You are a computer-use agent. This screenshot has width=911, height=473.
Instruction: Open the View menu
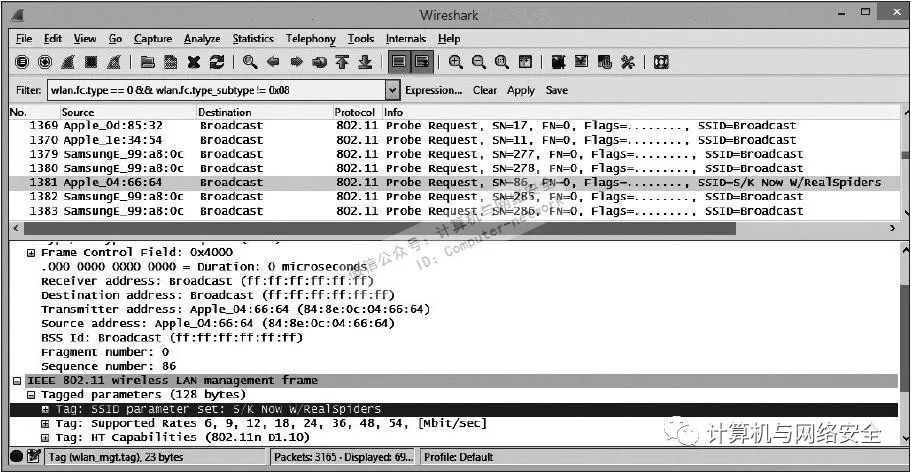85,38
